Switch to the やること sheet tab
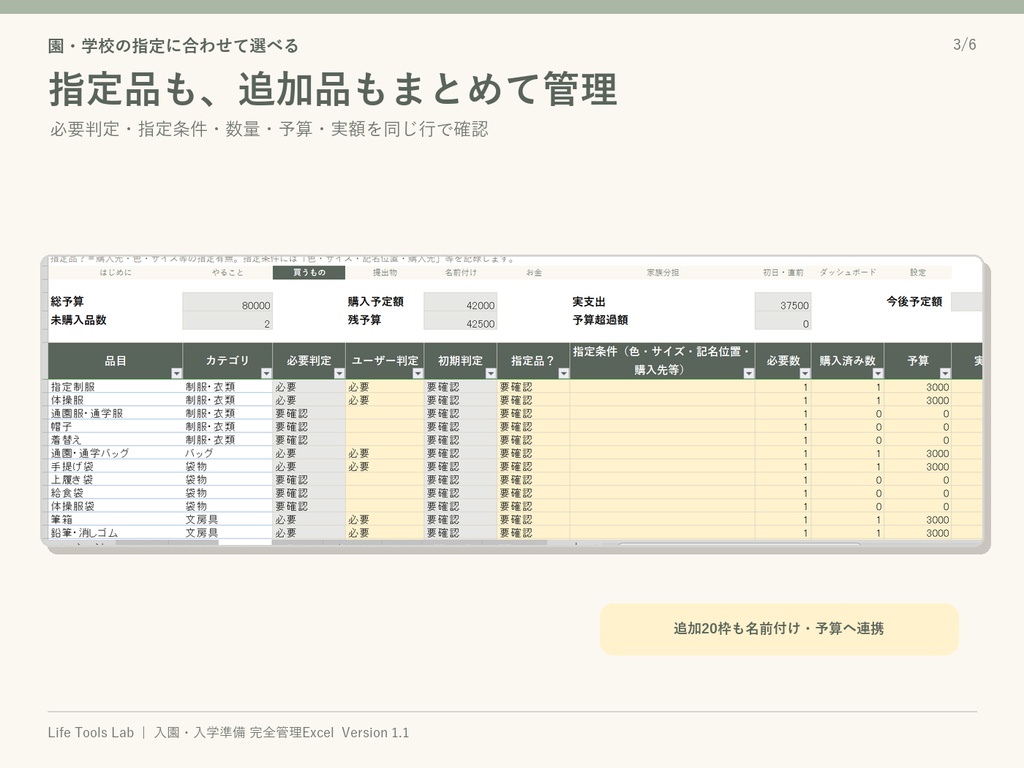This screenshot has height=768, width=1024. [x=228, y=272]
